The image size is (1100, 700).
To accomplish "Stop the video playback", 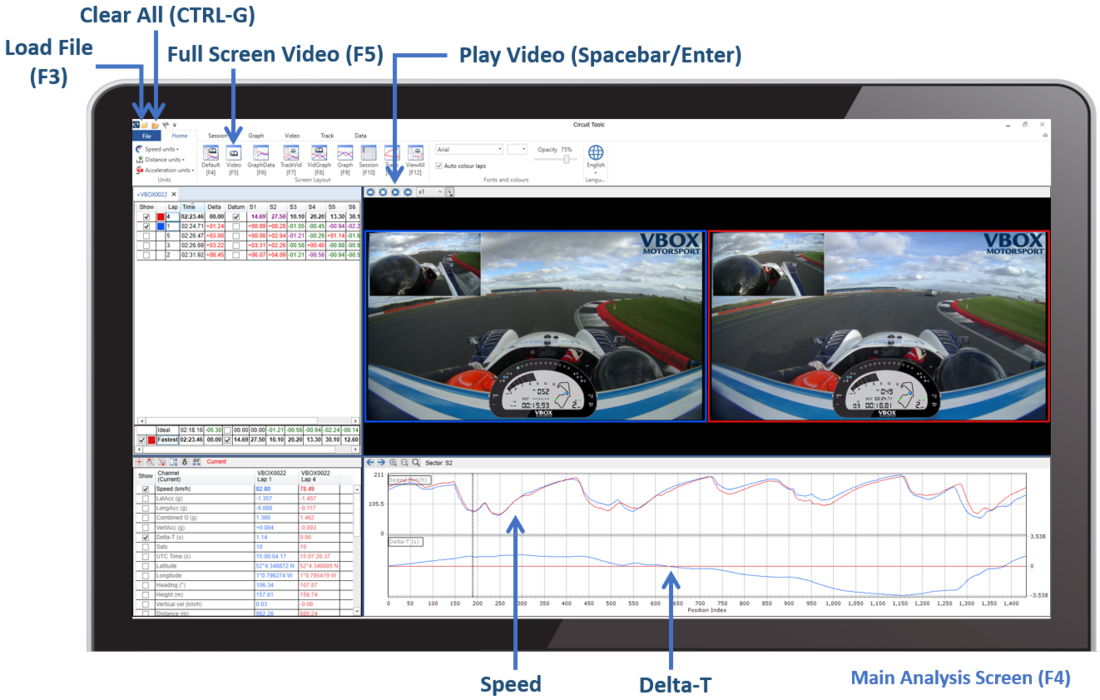I will [383, 192].
